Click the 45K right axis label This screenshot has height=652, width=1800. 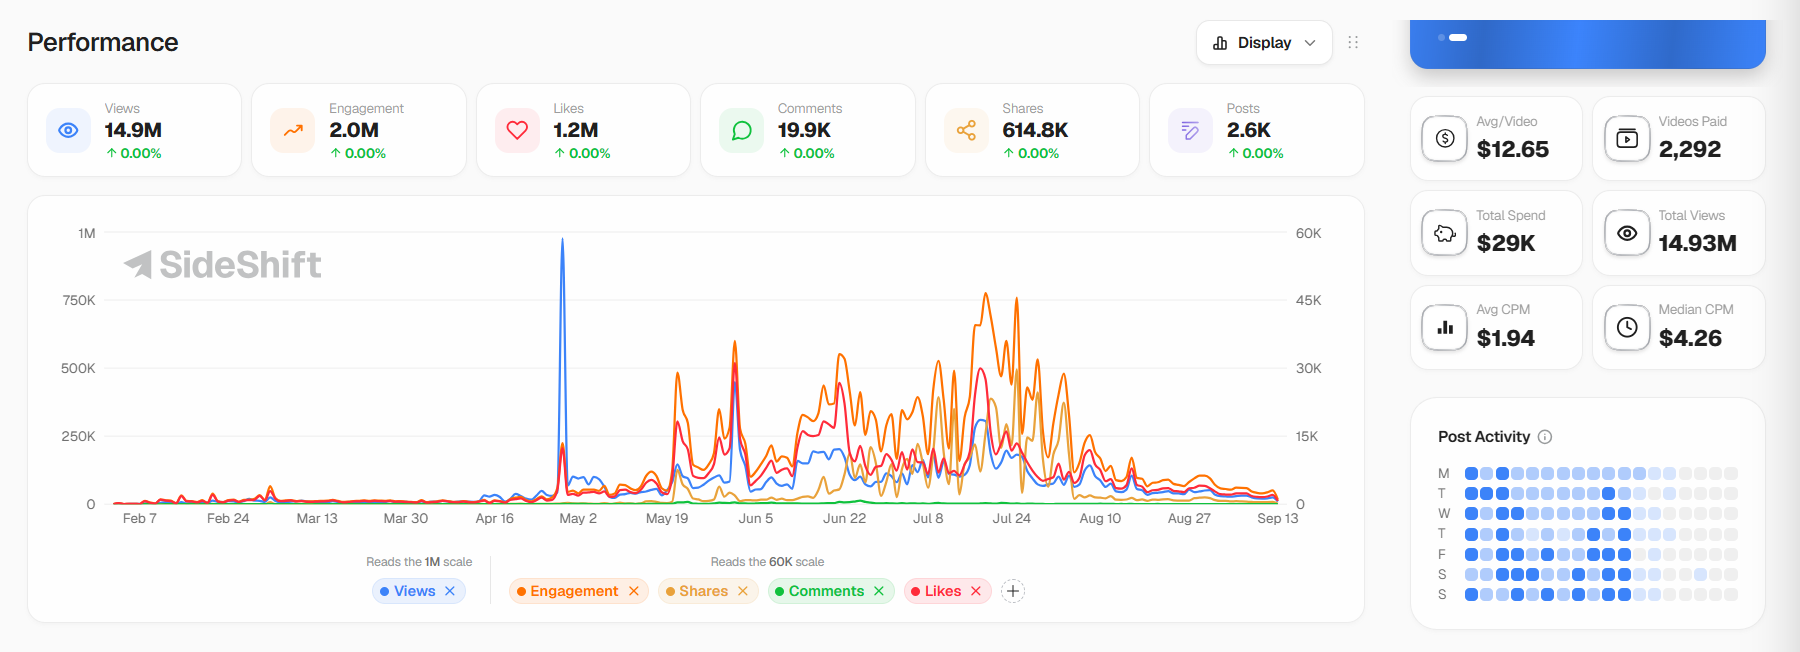point(1308,300)
